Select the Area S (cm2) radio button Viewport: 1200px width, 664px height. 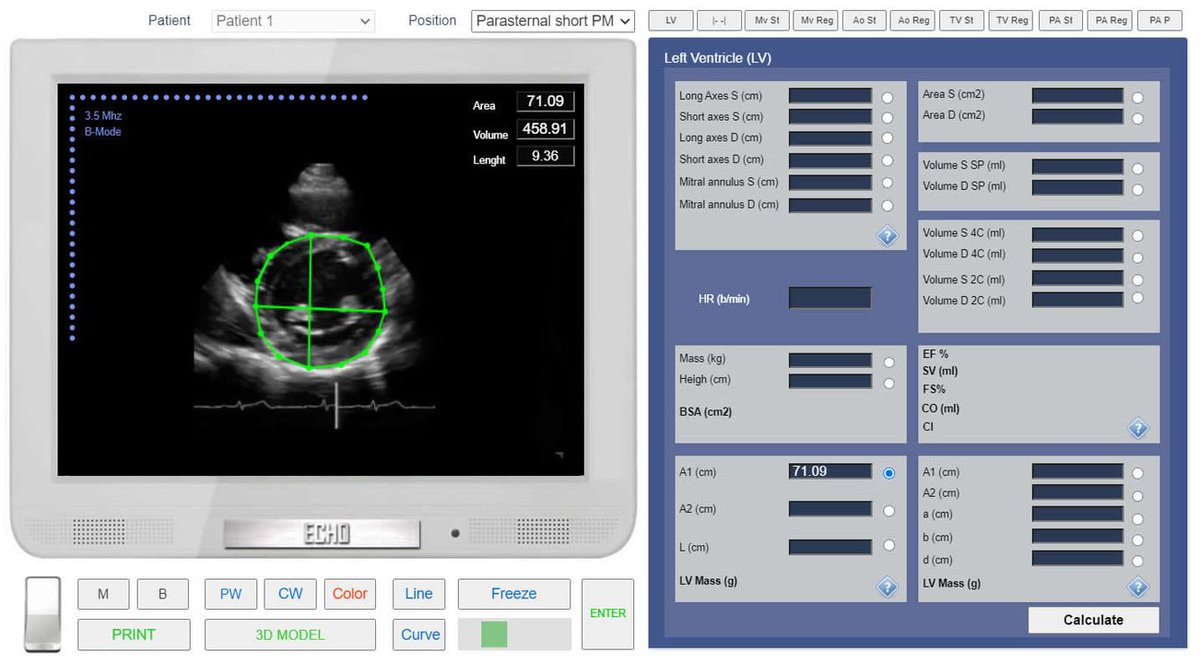(x=1138, y=97)
